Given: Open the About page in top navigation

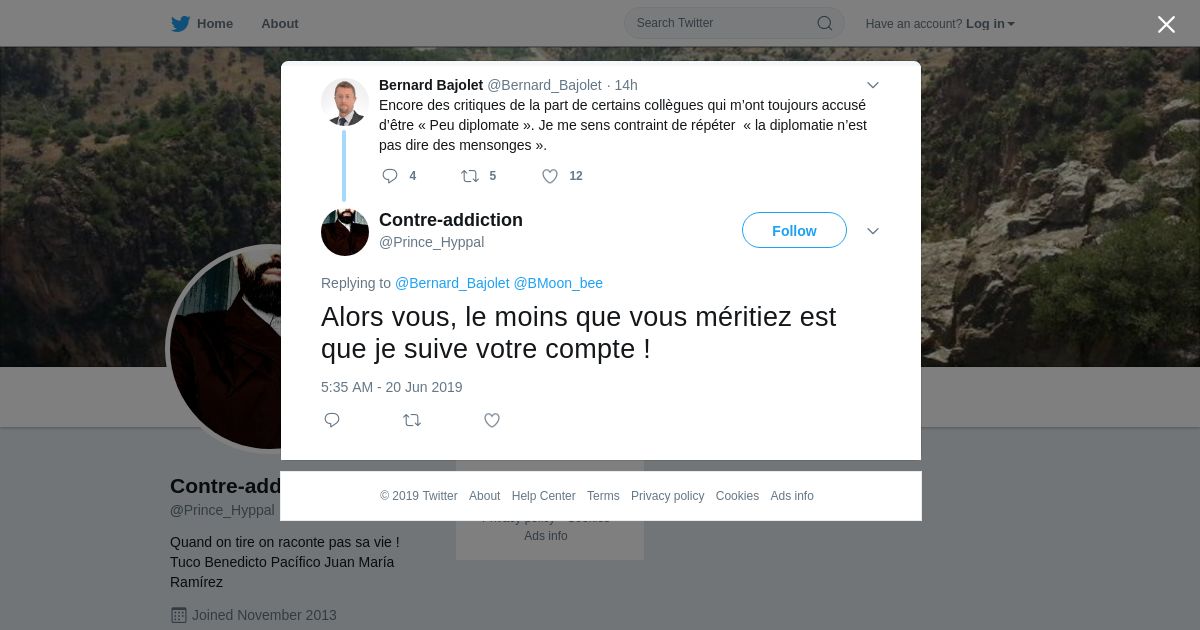Looking at the screenshot, I should (280, 24).
